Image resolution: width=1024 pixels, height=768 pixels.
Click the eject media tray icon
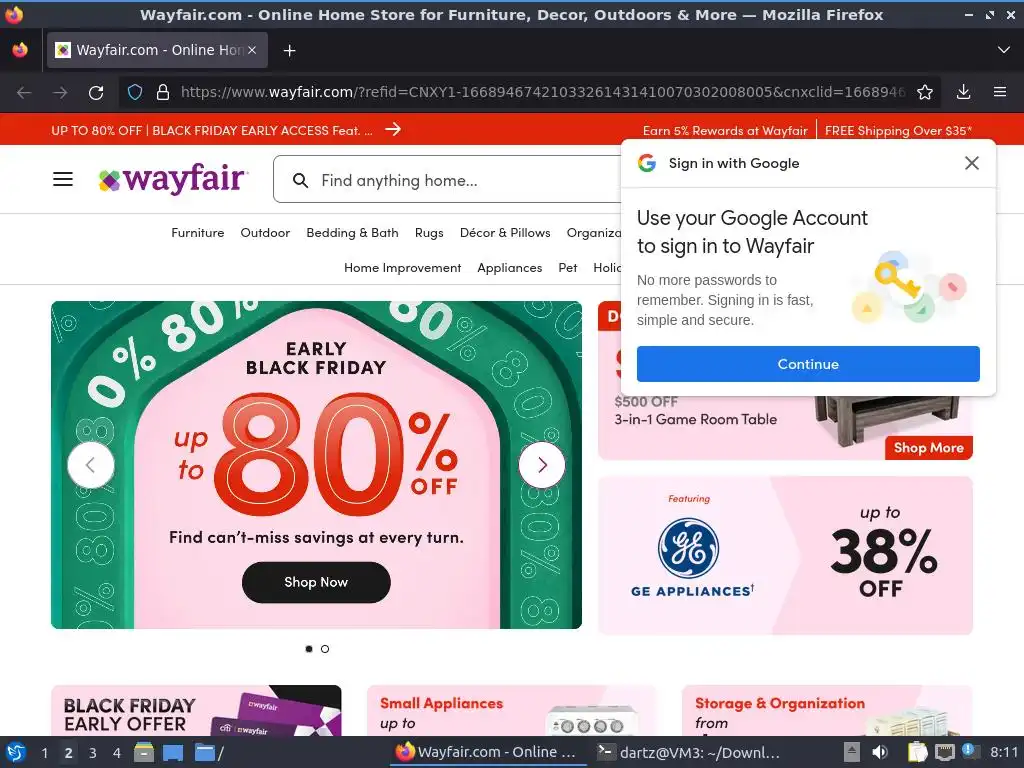point(852,752)
